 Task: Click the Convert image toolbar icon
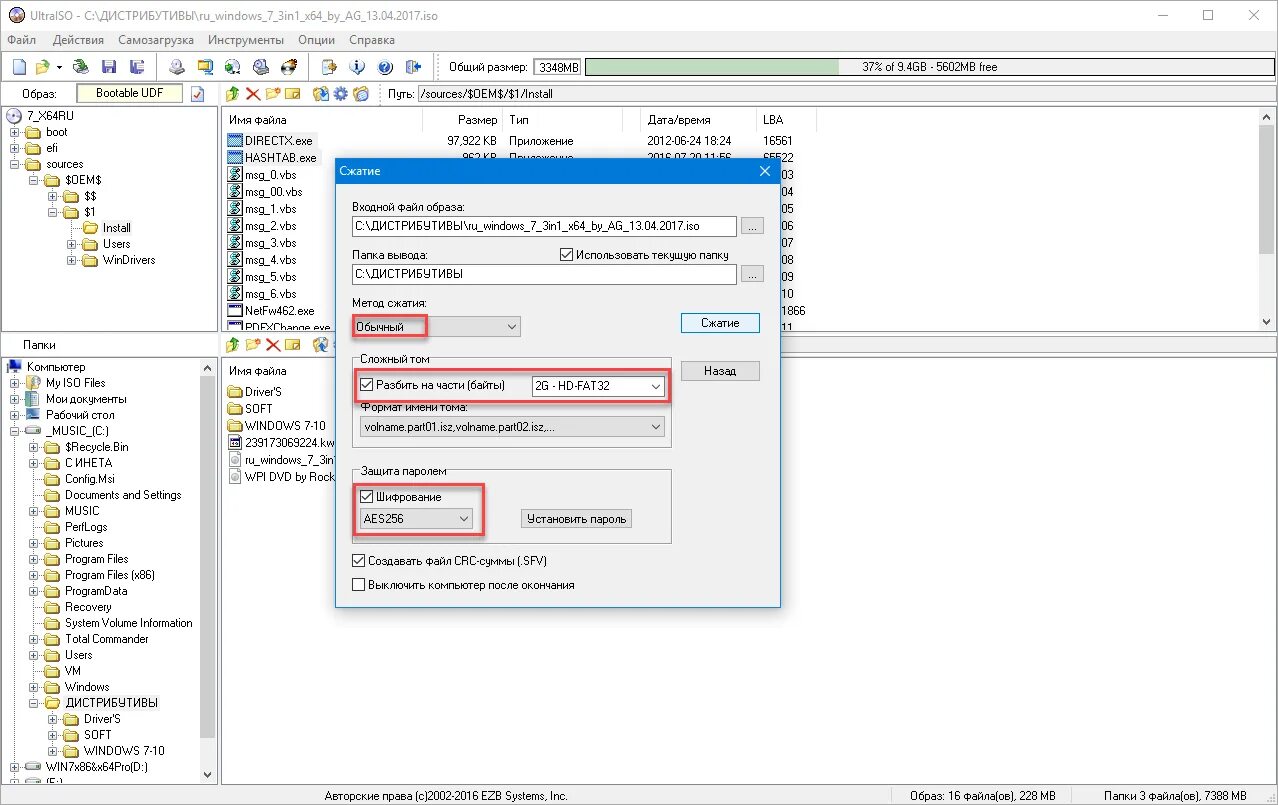click(x=233, y=67)
